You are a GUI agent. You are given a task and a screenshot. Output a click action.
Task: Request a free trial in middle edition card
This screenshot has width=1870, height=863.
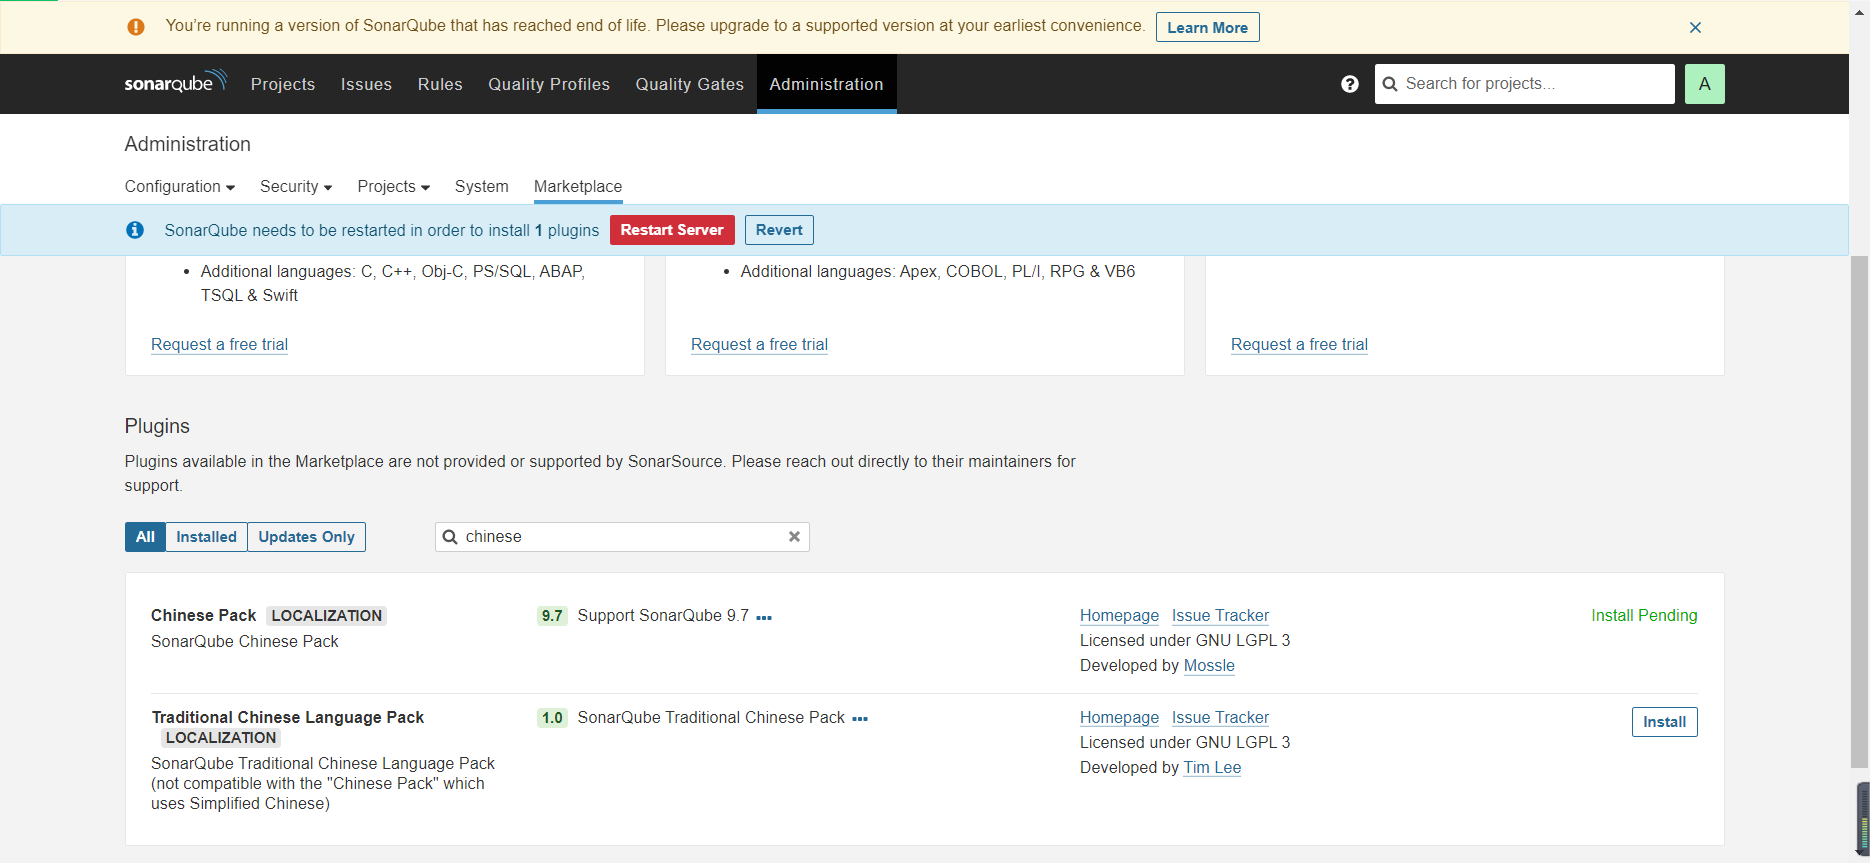coord(759,345)
